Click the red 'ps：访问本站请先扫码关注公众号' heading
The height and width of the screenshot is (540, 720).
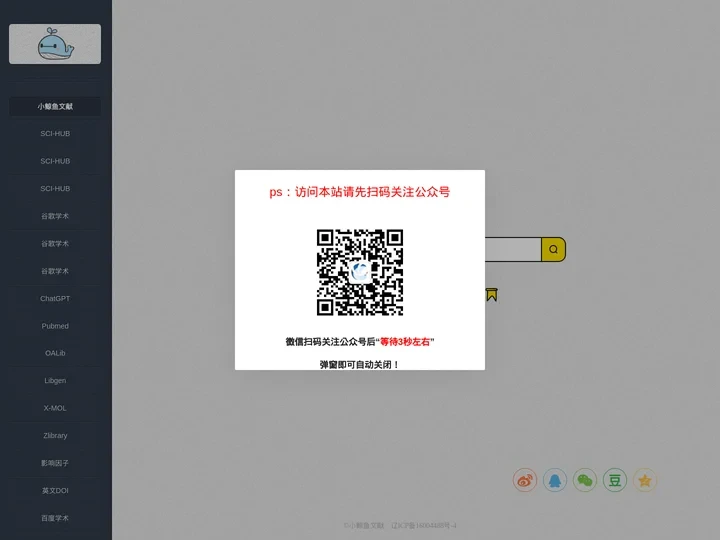click(360, 192)
